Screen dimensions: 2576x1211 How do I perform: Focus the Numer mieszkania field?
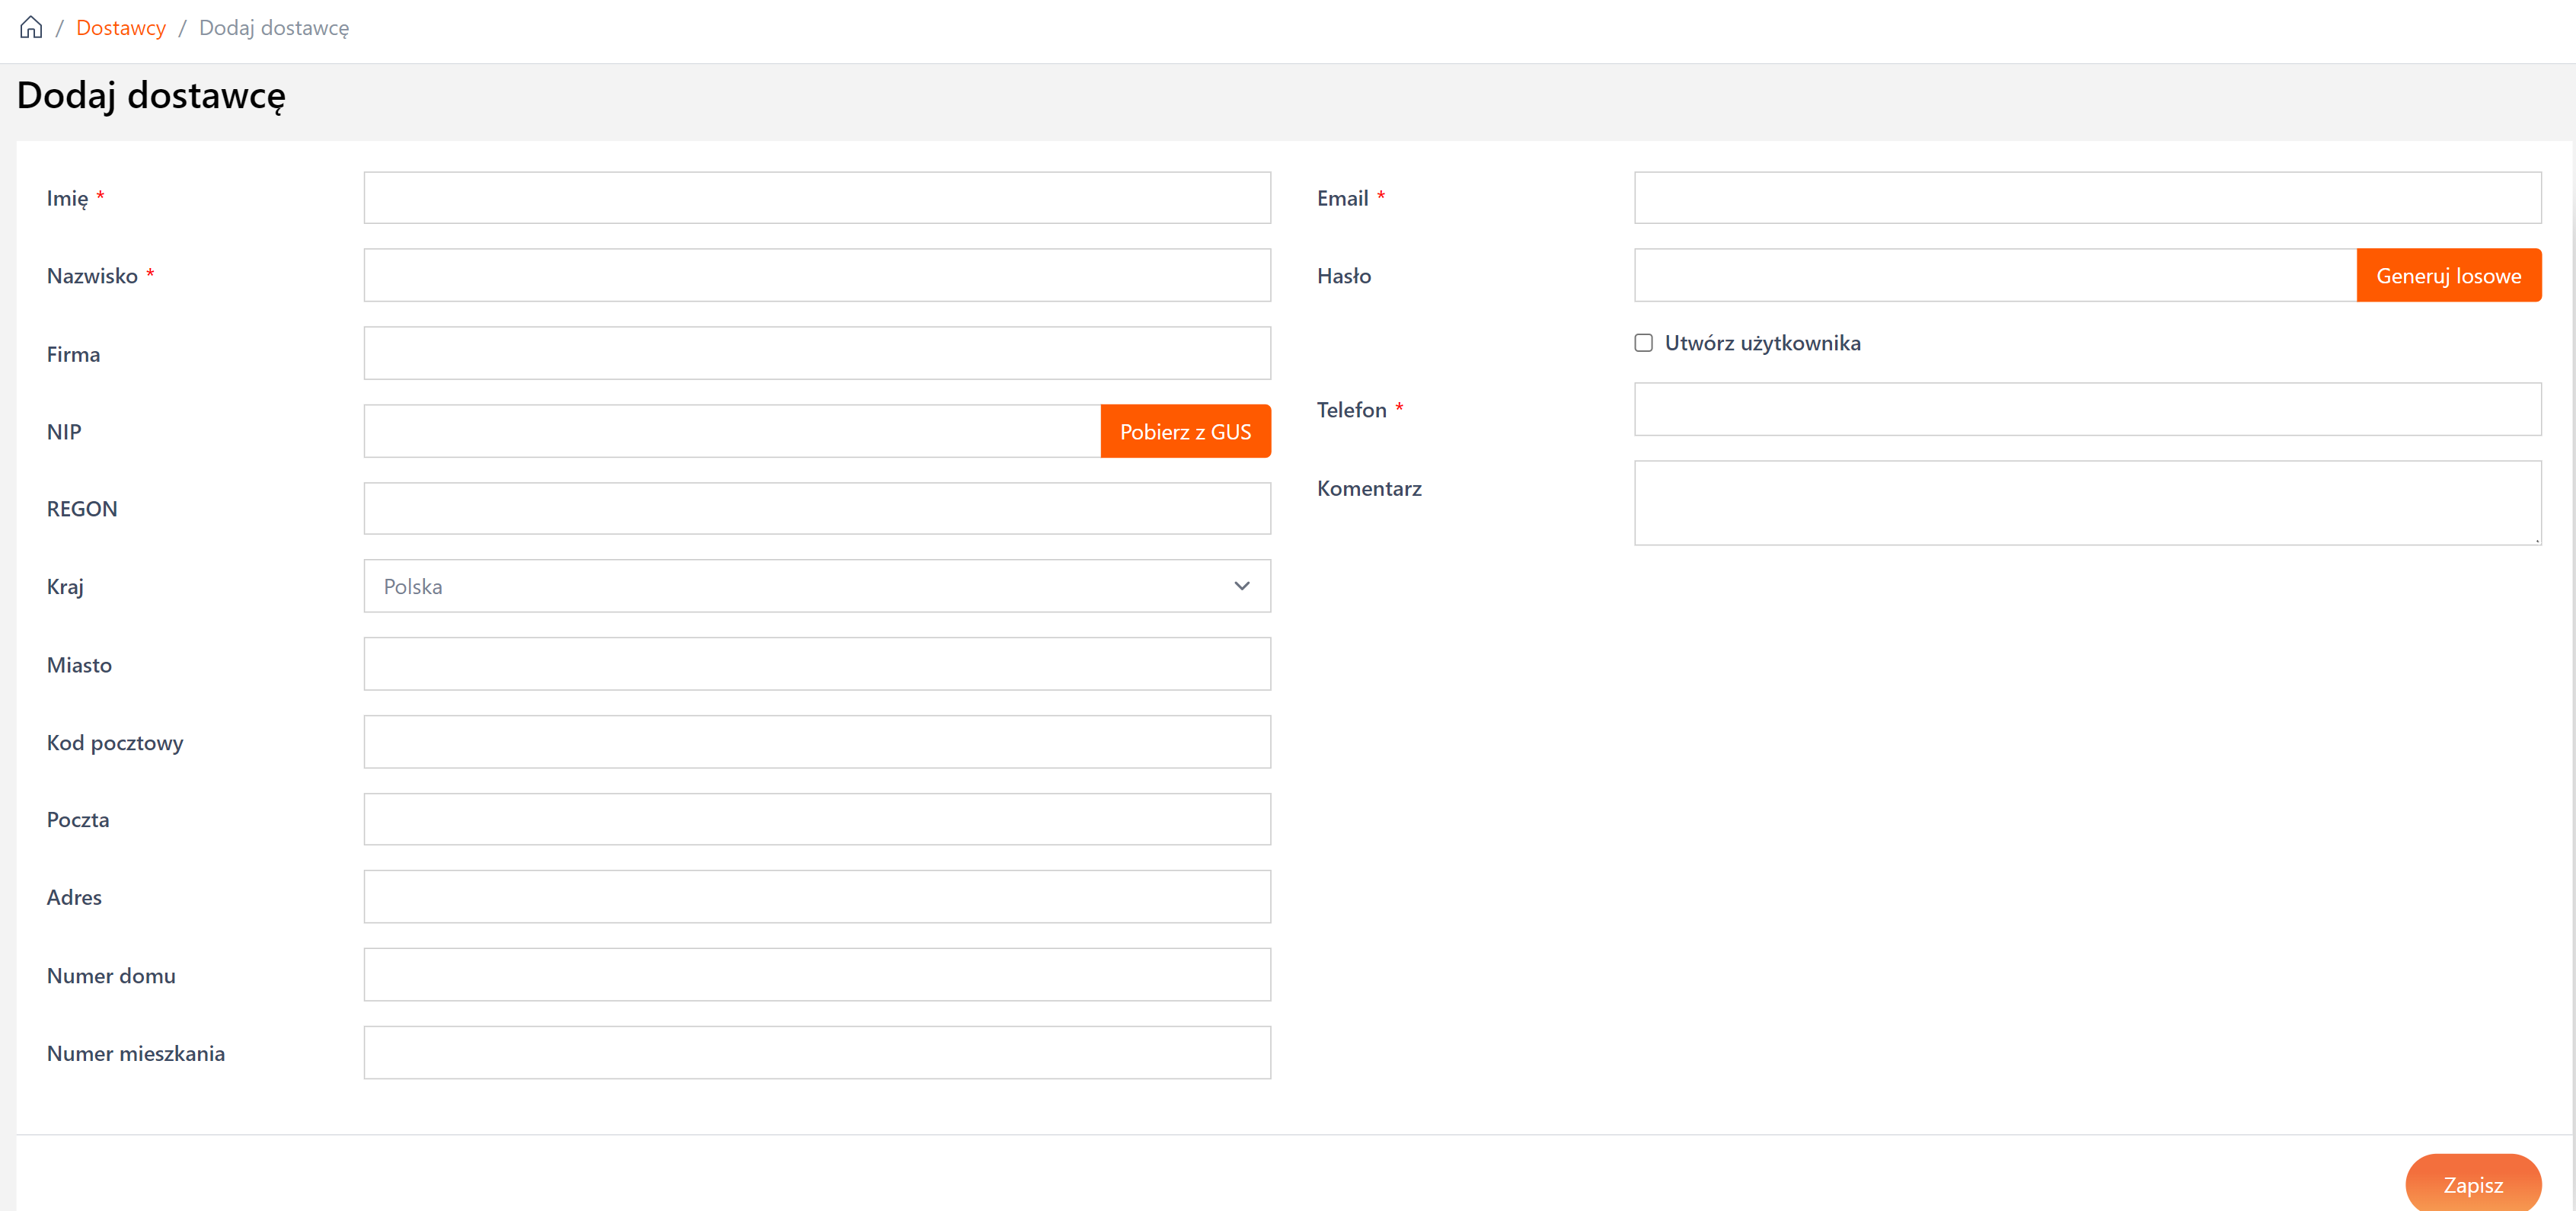click(x=816, y=1052)
